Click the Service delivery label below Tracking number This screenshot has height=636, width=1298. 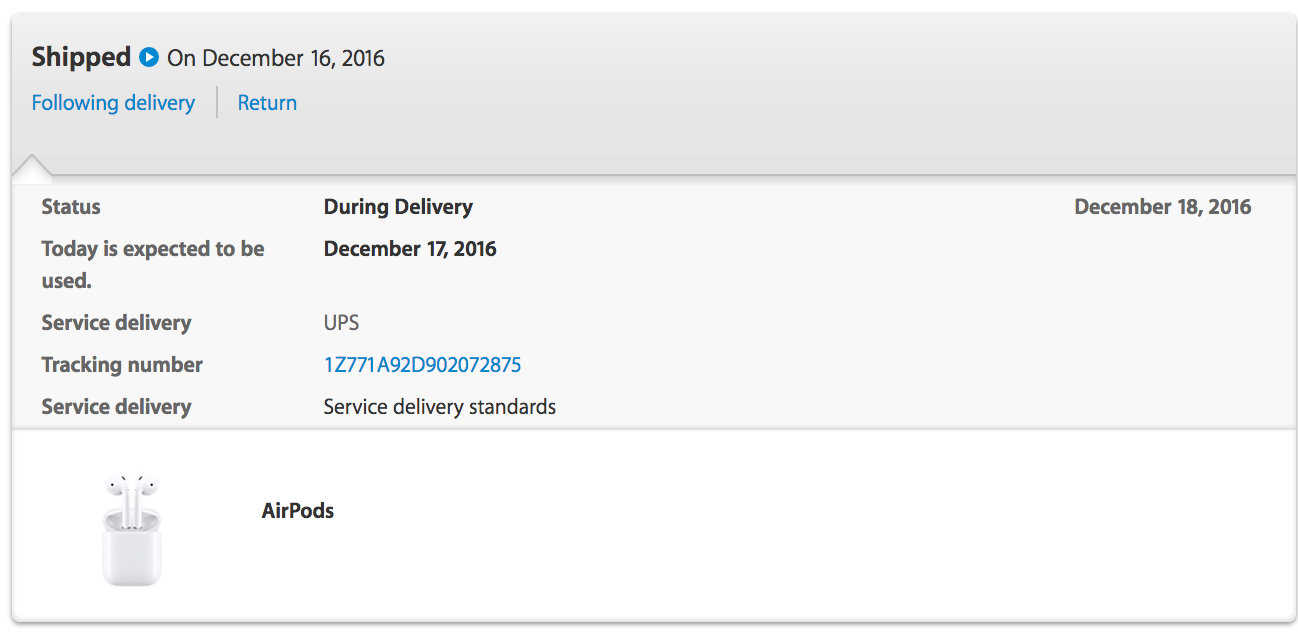point(116,407)
